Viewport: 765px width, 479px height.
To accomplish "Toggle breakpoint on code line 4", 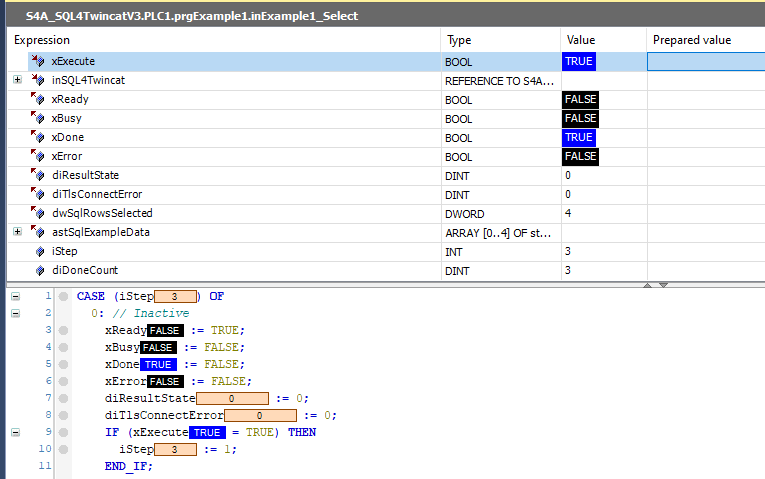I will click(x=63, y=347).
